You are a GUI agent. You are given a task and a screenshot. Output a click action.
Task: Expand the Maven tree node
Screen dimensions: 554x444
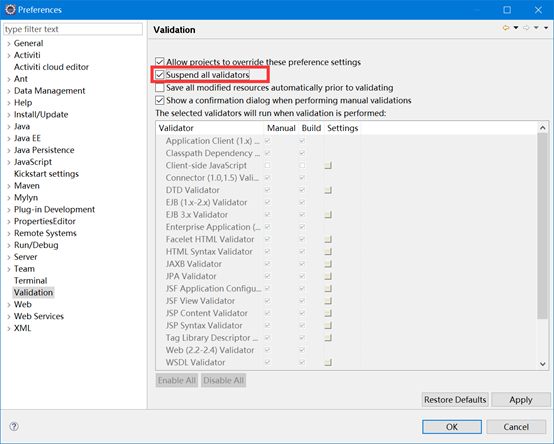(x=8, y=186)
